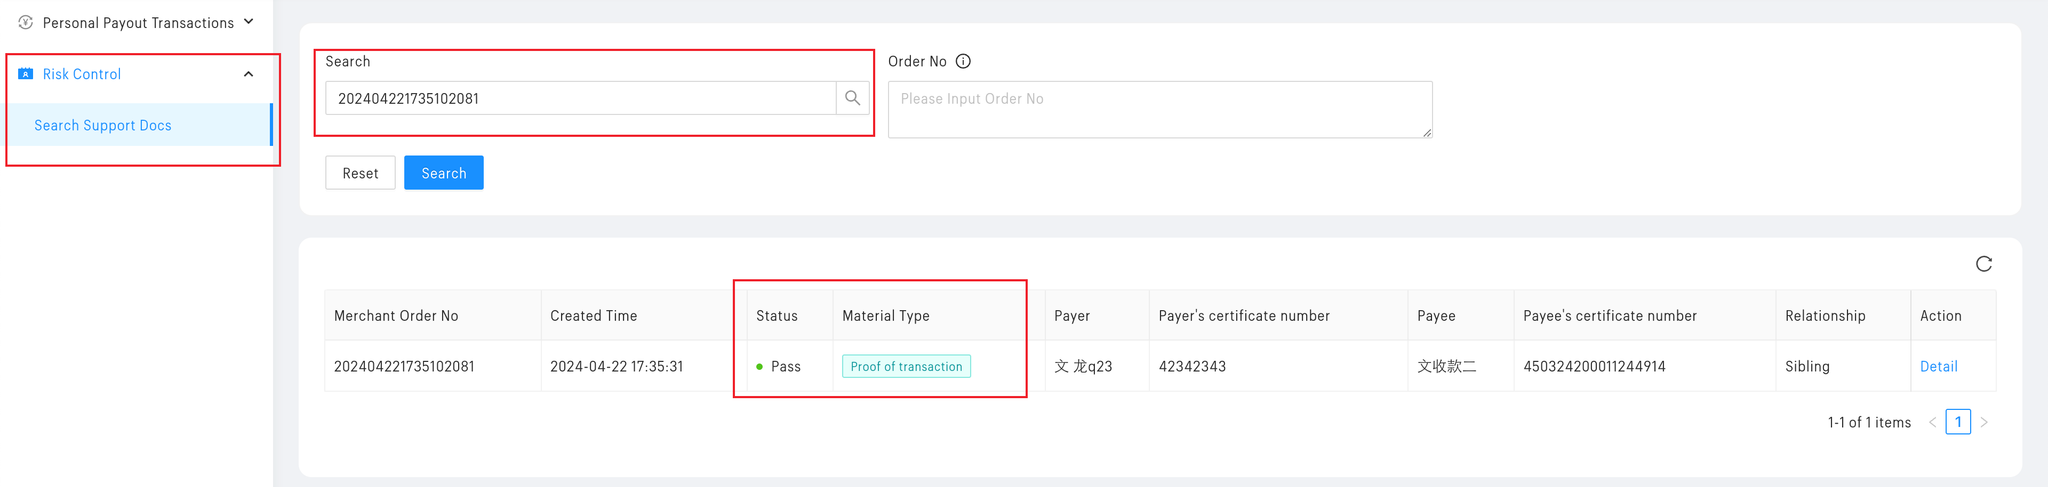This screenshot has width=2048, height=487.
Task: Open the Detail link for the order
Action: click(x=1938, y=366)
